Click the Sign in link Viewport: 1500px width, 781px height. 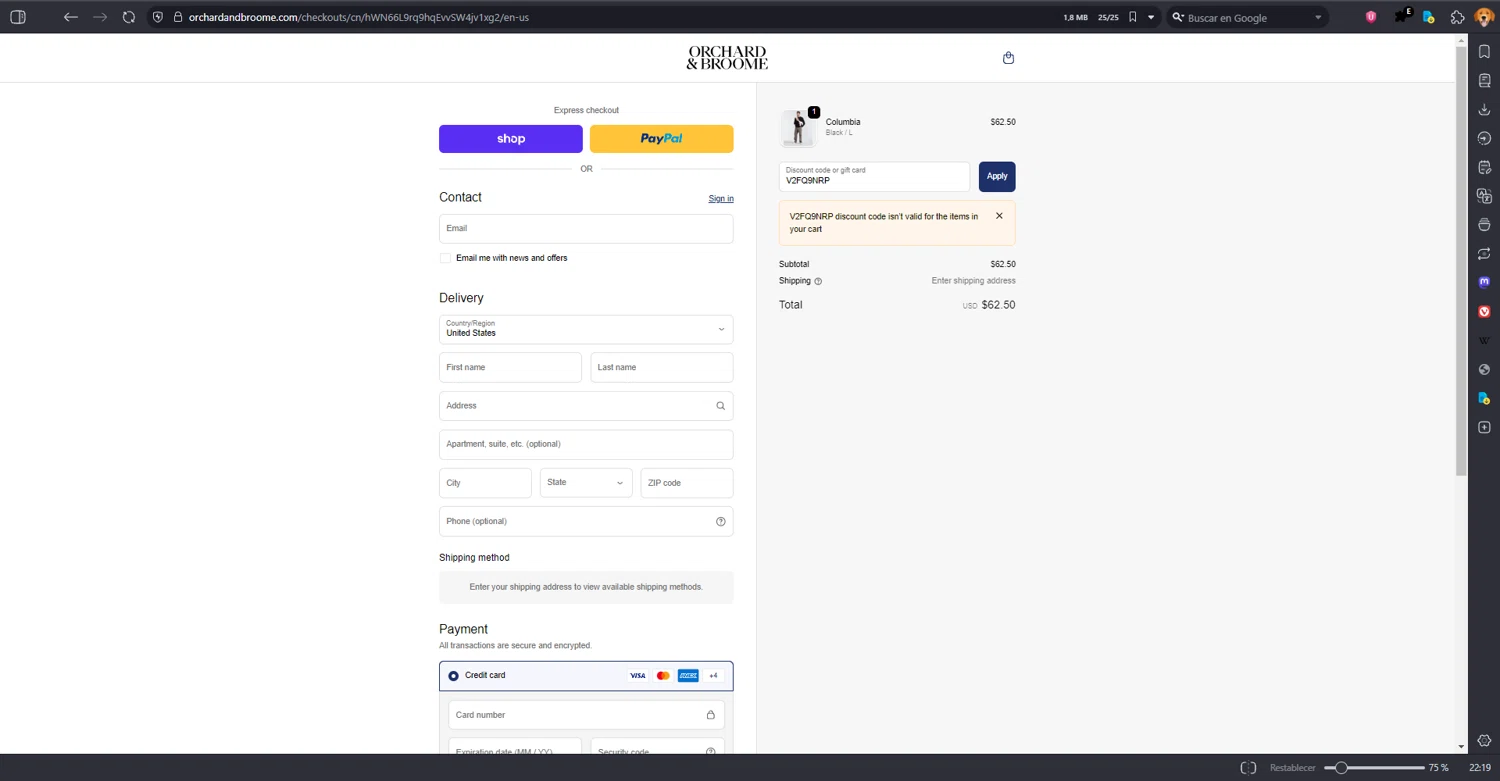pyautogui.click(x=721, y=199)
